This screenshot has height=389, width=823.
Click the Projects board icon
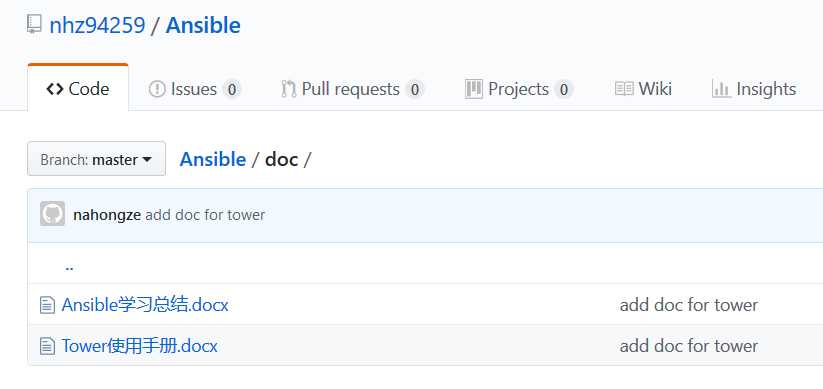[x=473, y=89]
